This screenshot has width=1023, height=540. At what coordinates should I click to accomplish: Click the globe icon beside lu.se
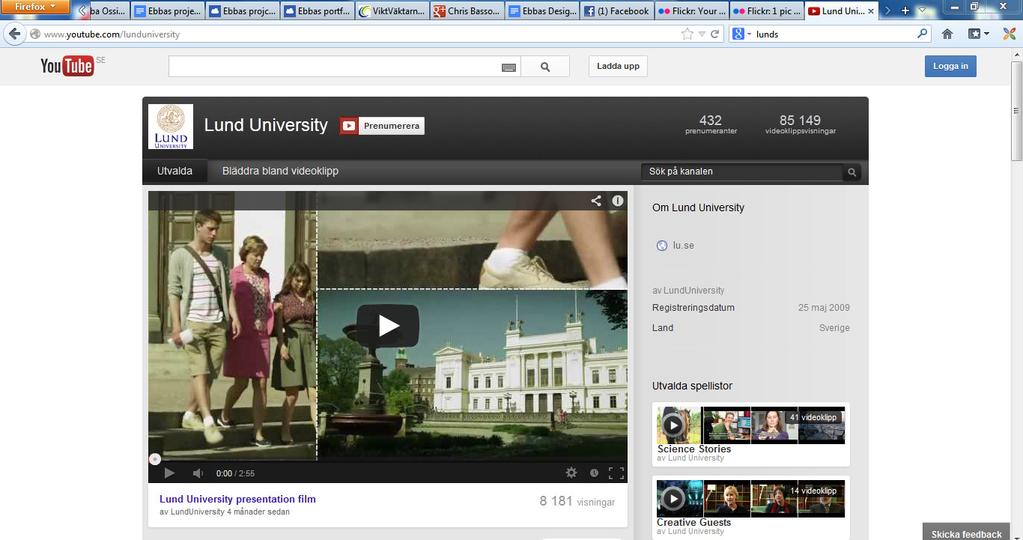[662, 245]
